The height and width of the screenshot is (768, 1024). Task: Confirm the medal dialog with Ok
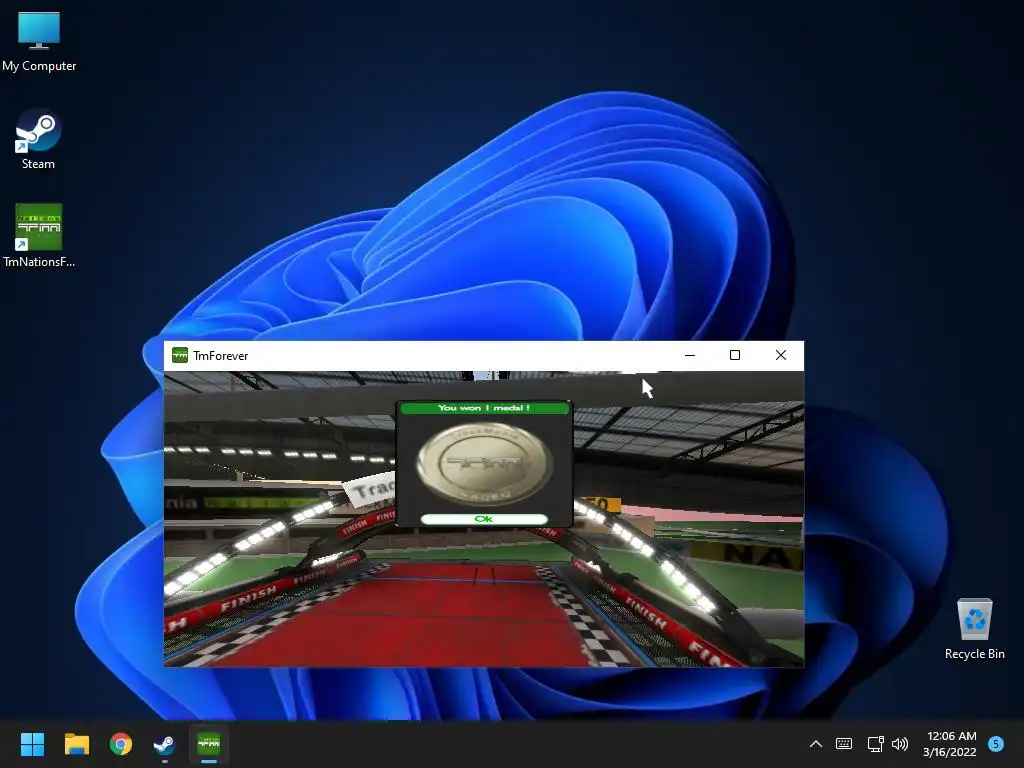click(x=484, y=519)
